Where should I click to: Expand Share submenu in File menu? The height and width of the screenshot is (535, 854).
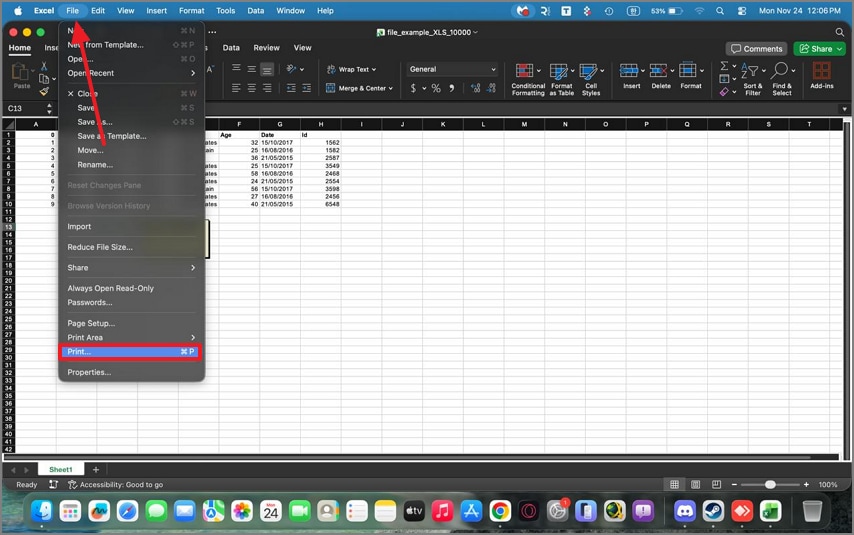pyautogui.click(x=193, y=268)
